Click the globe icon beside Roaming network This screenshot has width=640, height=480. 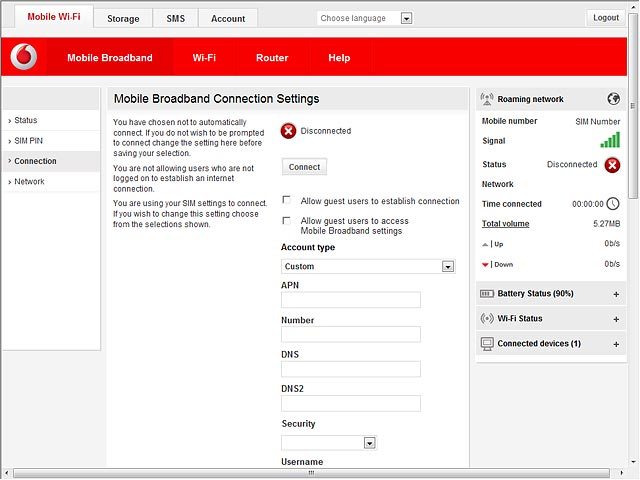pyautogui.click(x=613, y=99)
